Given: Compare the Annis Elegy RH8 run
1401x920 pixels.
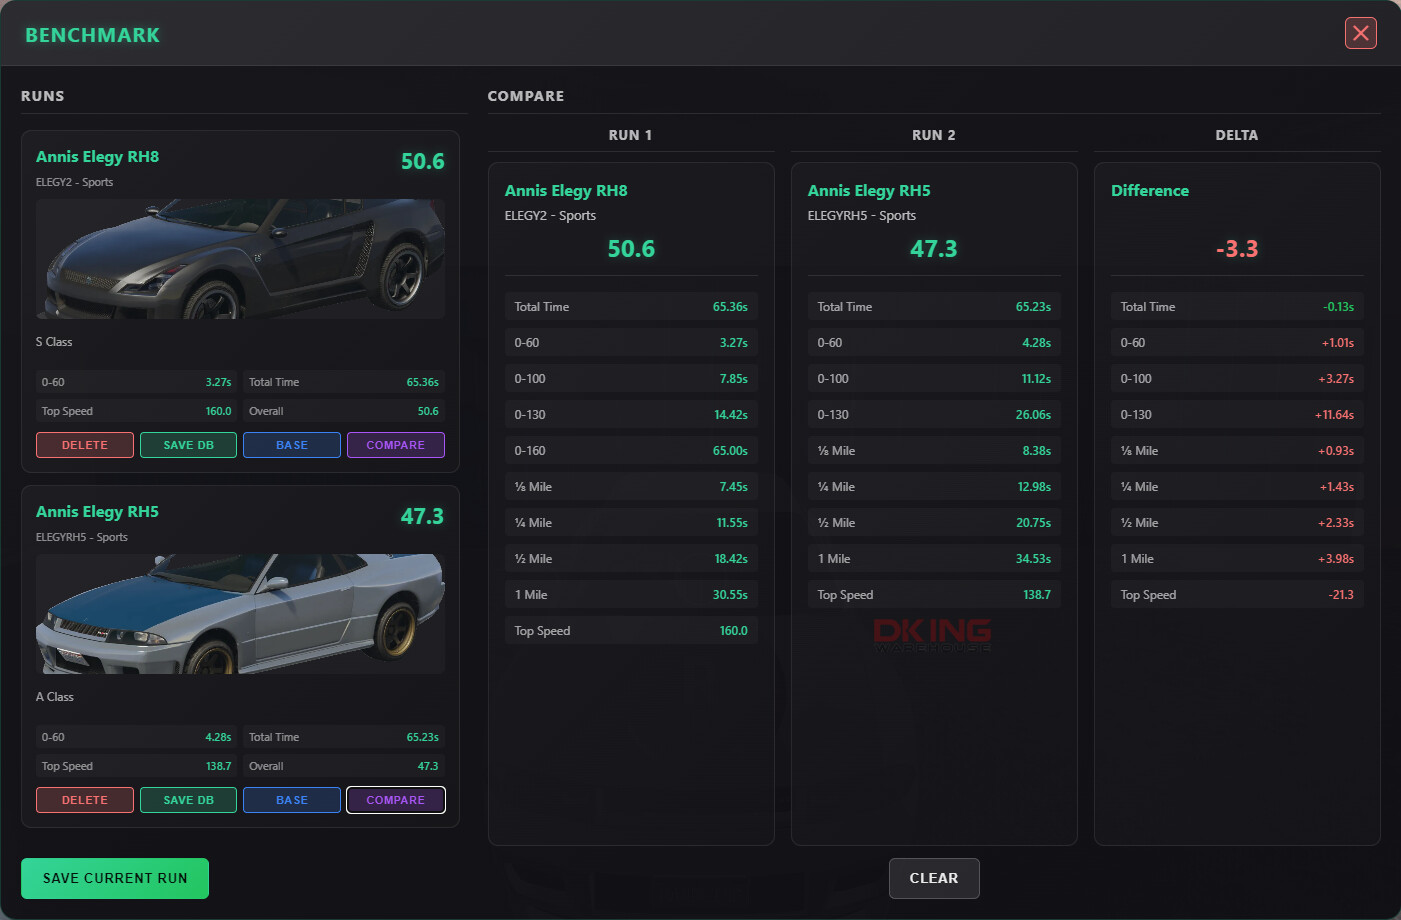Looking at the screenshot, I should click(396, 445).
